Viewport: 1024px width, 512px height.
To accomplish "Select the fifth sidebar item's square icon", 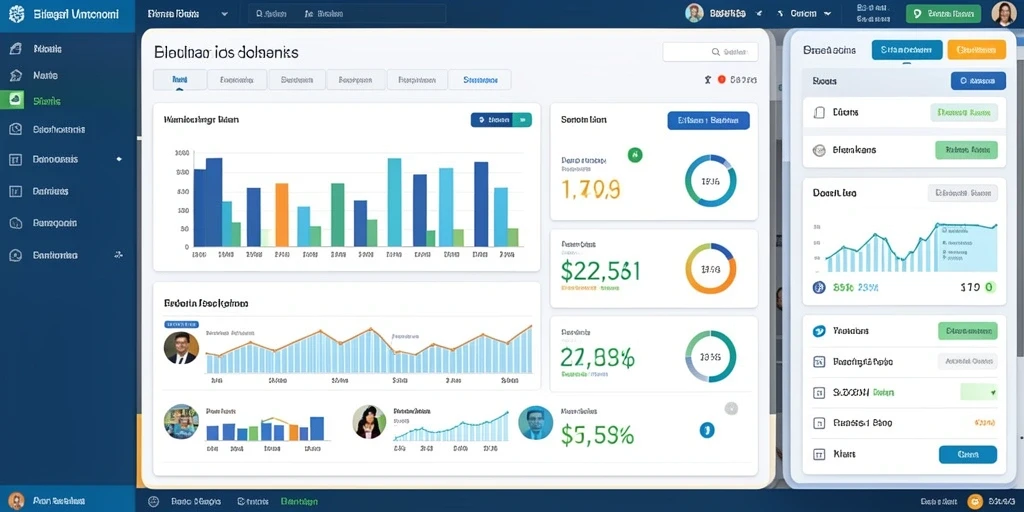I will point(16,159).
